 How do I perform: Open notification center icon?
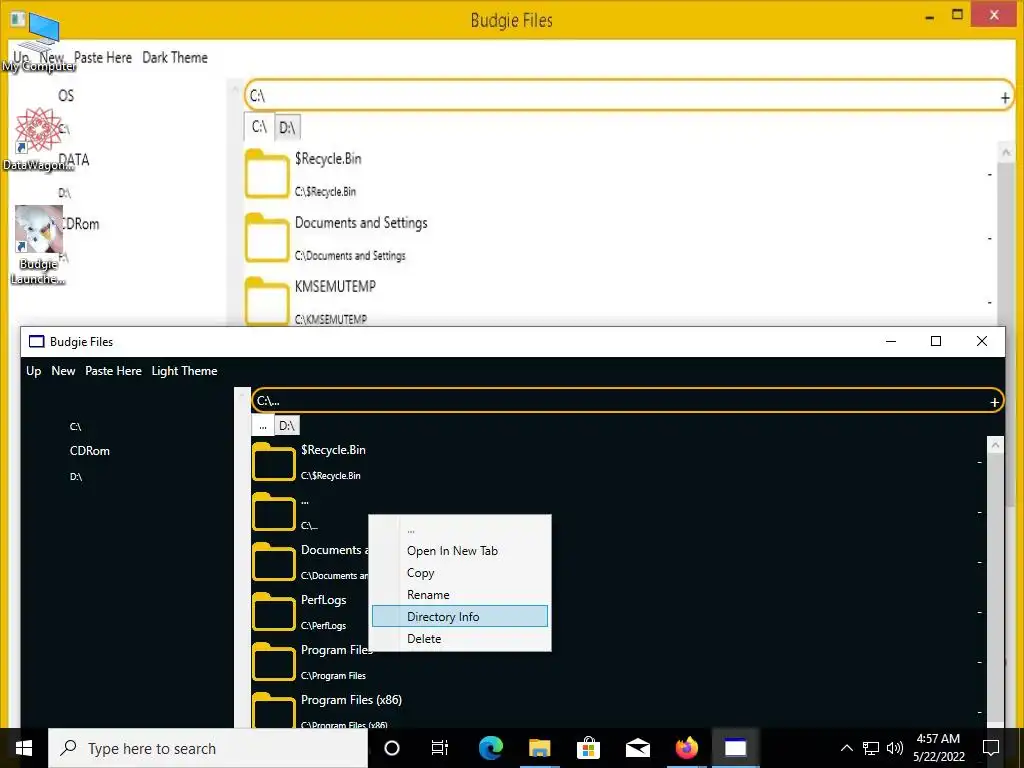[x=991, y=748]
